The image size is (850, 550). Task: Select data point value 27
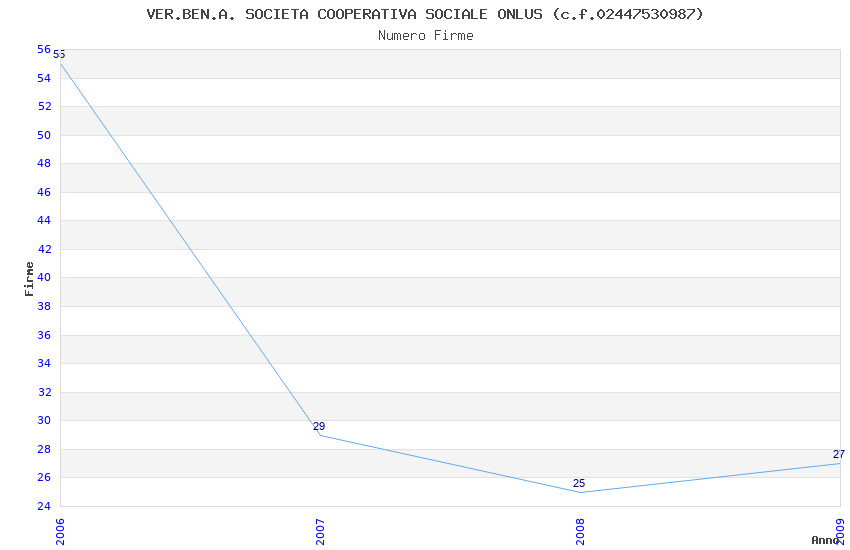tap(839, 454)
